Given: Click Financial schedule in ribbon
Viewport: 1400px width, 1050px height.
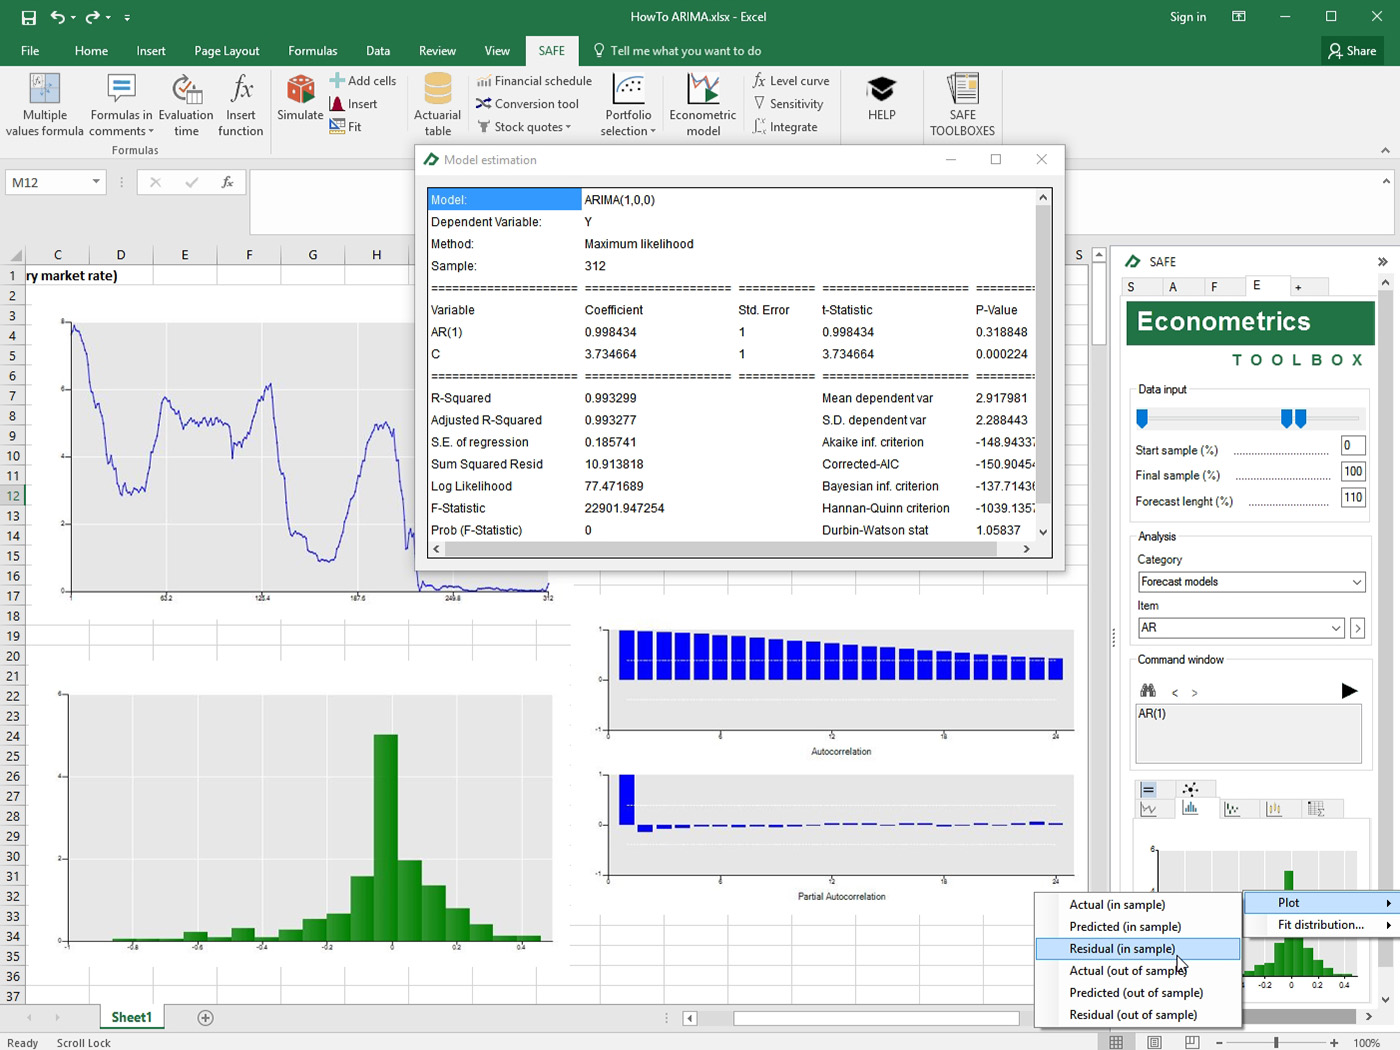Looking at the screenshot, I should (534, 81).
